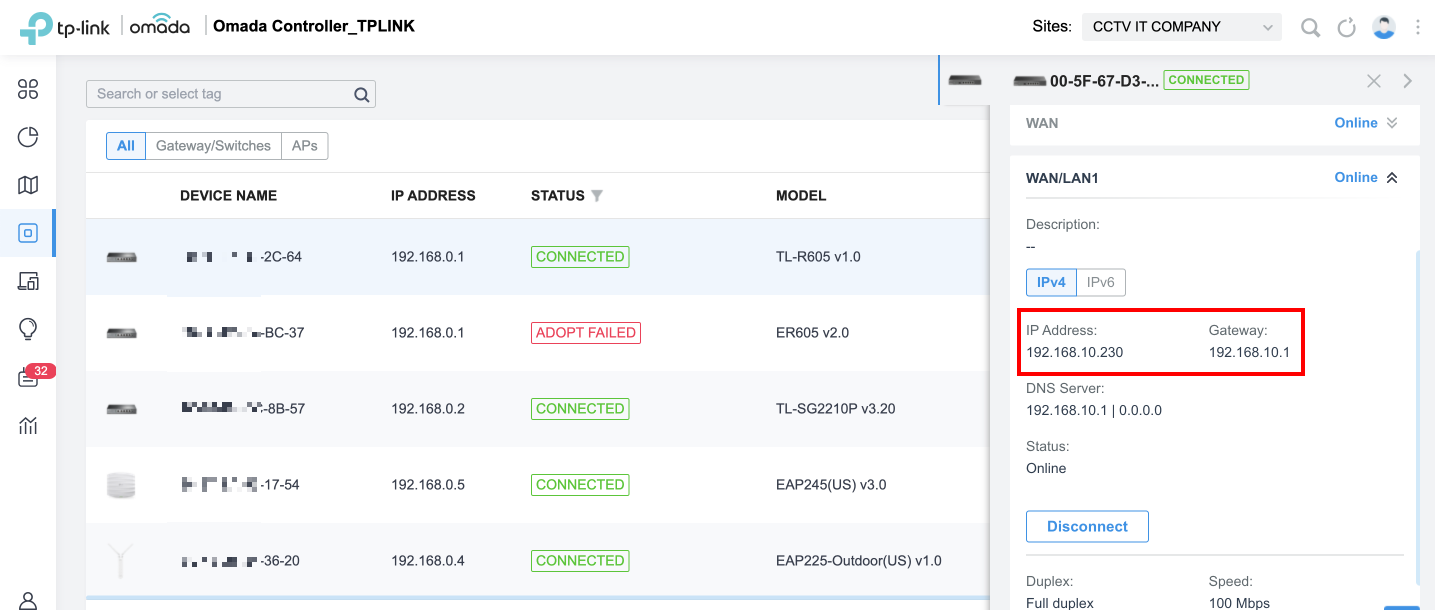Open the STATUS column filter

[x=596, y=196]
